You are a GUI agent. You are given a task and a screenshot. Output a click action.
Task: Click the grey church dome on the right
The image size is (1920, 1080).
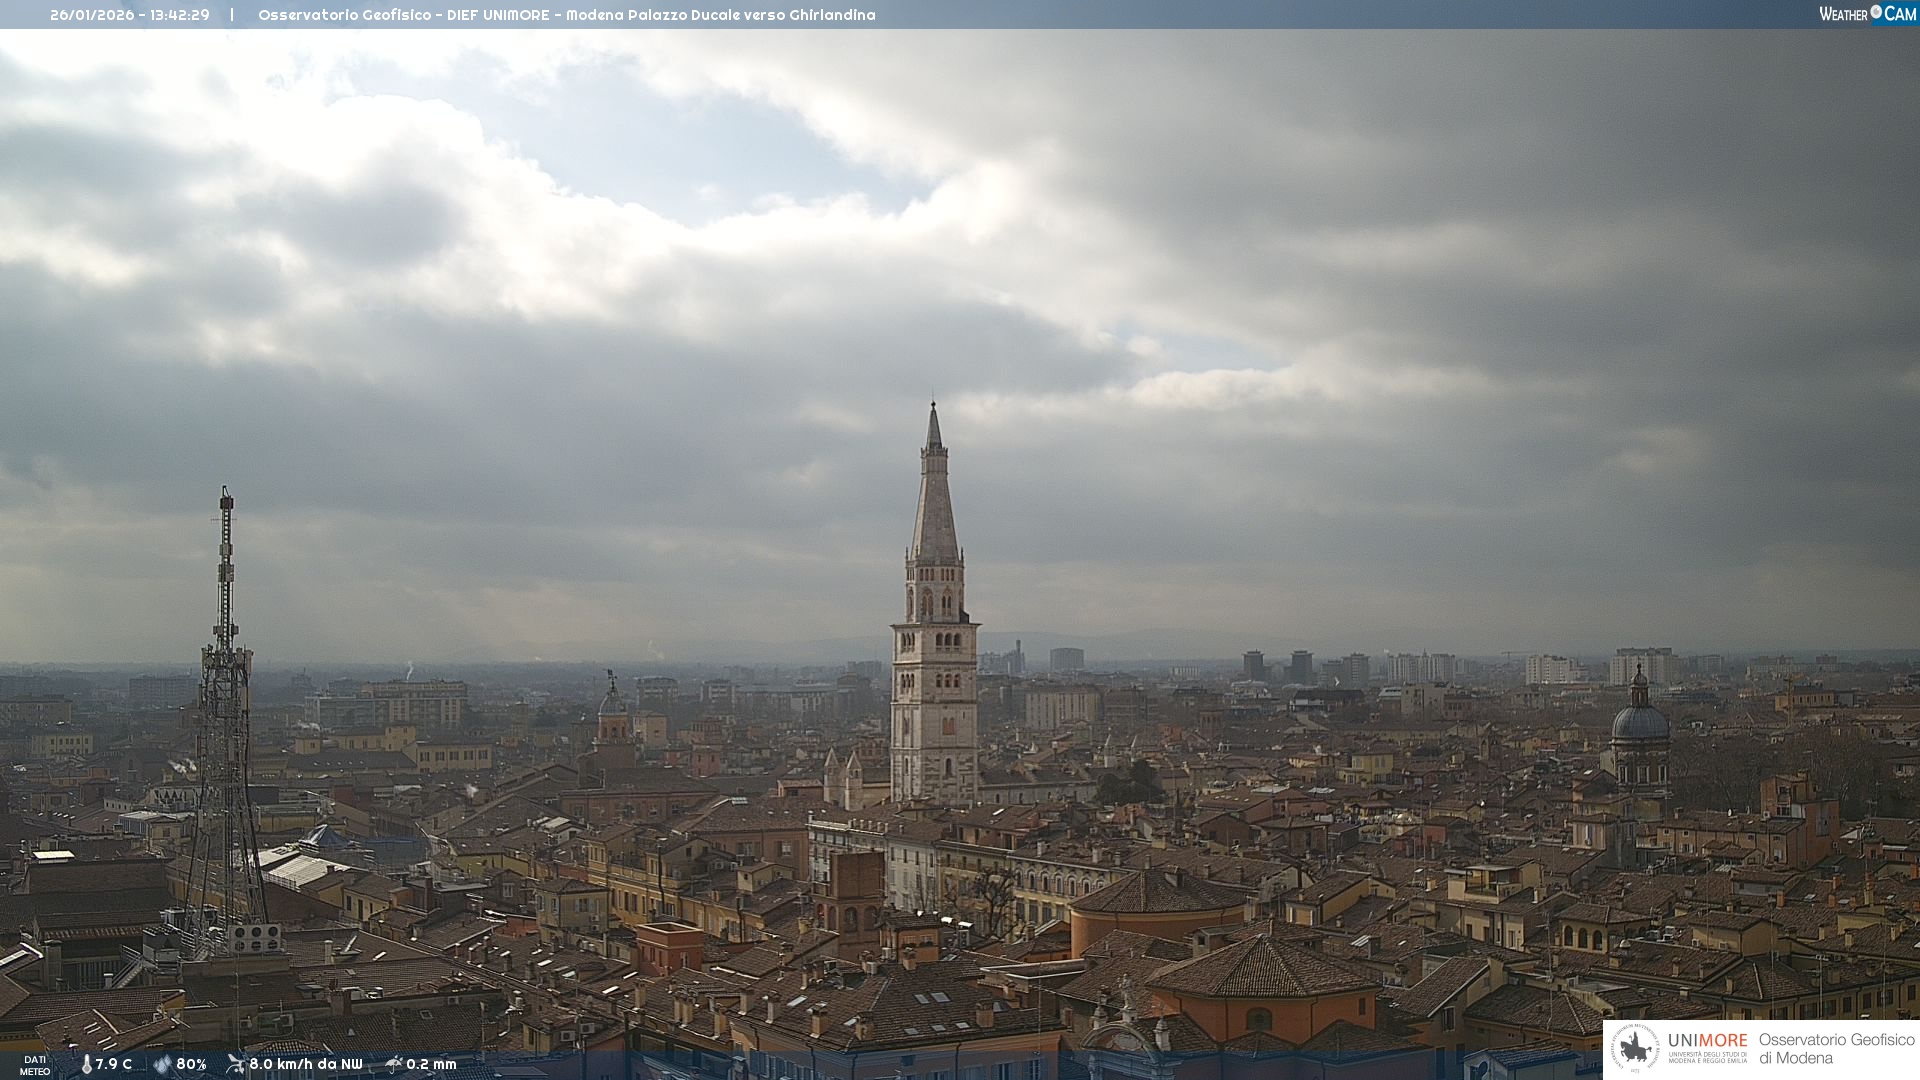[x=1640, y=720]
